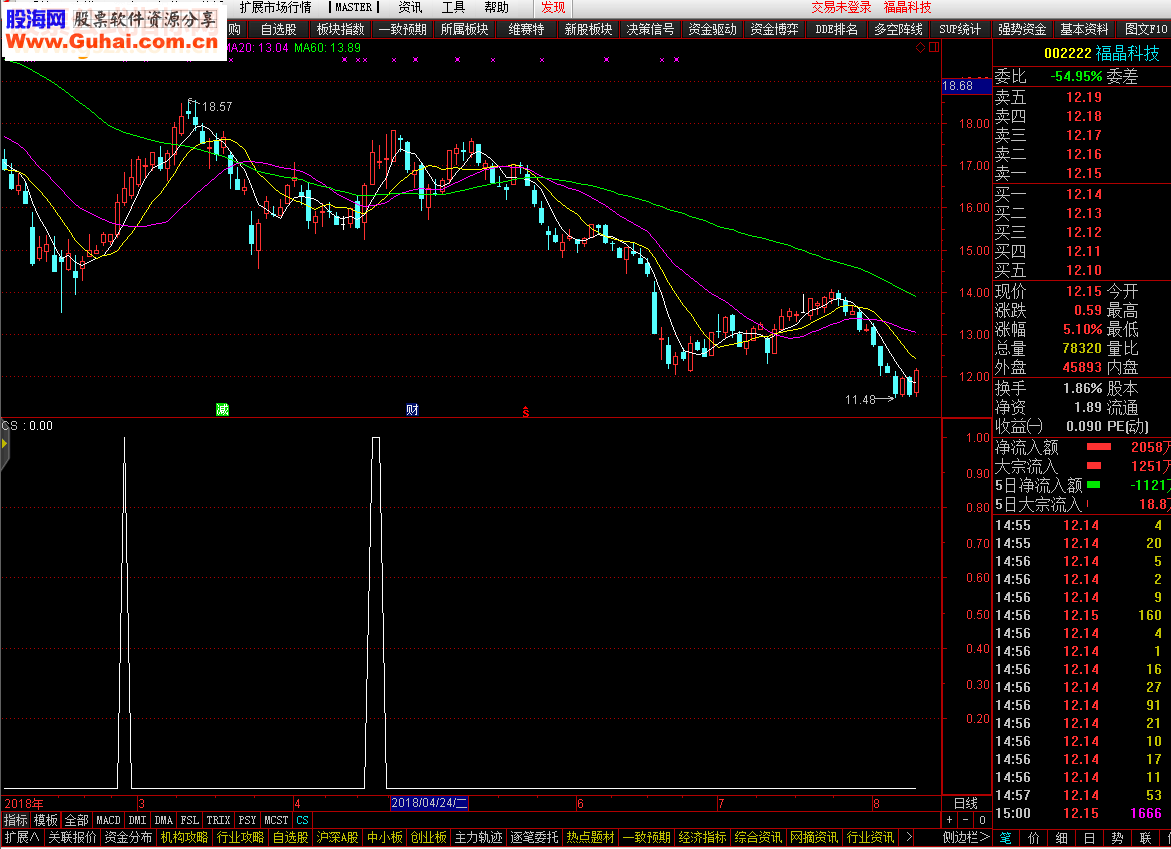Toggle the 笔 tick view tab
This screenshot has width=1171, height=849.
tap(1005, 837)
